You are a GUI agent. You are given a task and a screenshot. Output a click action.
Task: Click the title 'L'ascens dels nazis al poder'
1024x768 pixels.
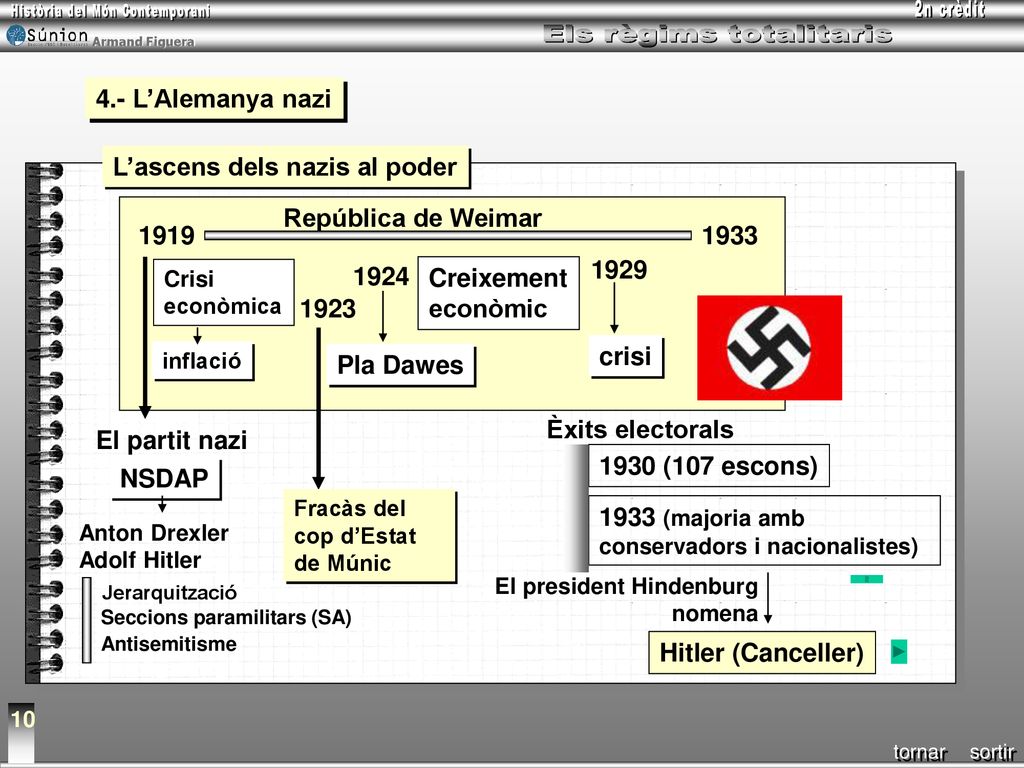(x=285, y=167)
